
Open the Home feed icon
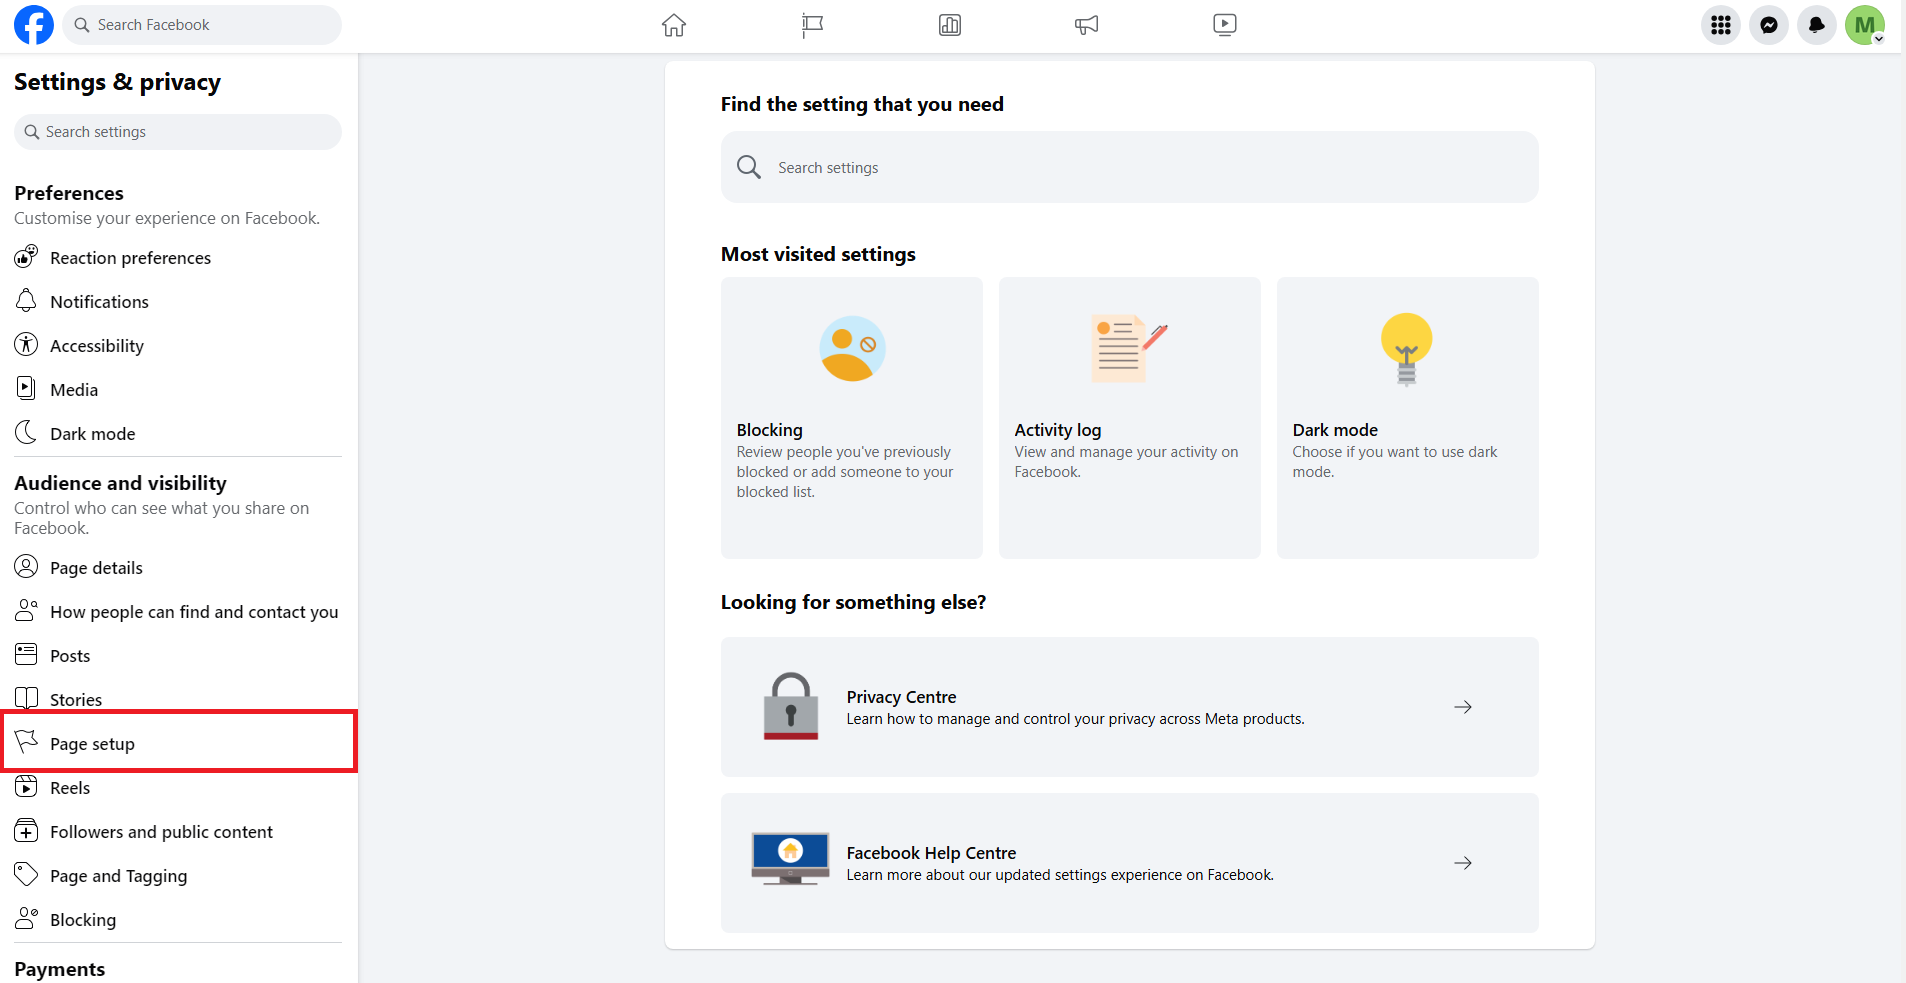[674, 25]
